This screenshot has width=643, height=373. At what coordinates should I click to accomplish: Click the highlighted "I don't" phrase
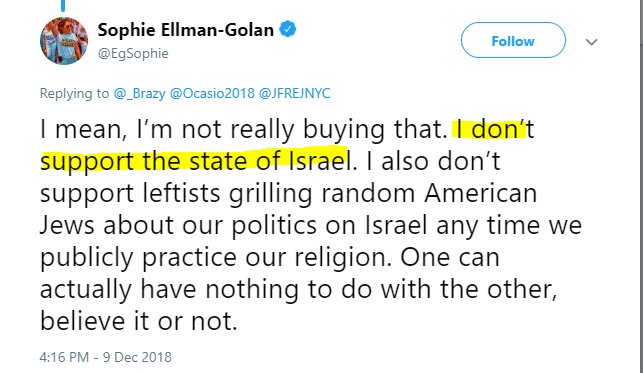point(493,129)
